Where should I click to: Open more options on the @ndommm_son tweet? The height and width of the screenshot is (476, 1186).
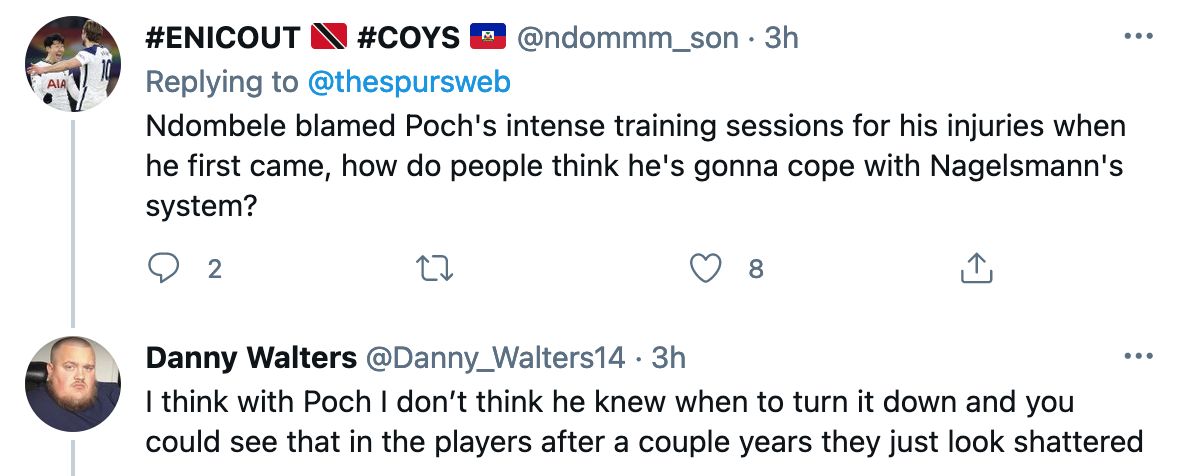click(1138, 39)
